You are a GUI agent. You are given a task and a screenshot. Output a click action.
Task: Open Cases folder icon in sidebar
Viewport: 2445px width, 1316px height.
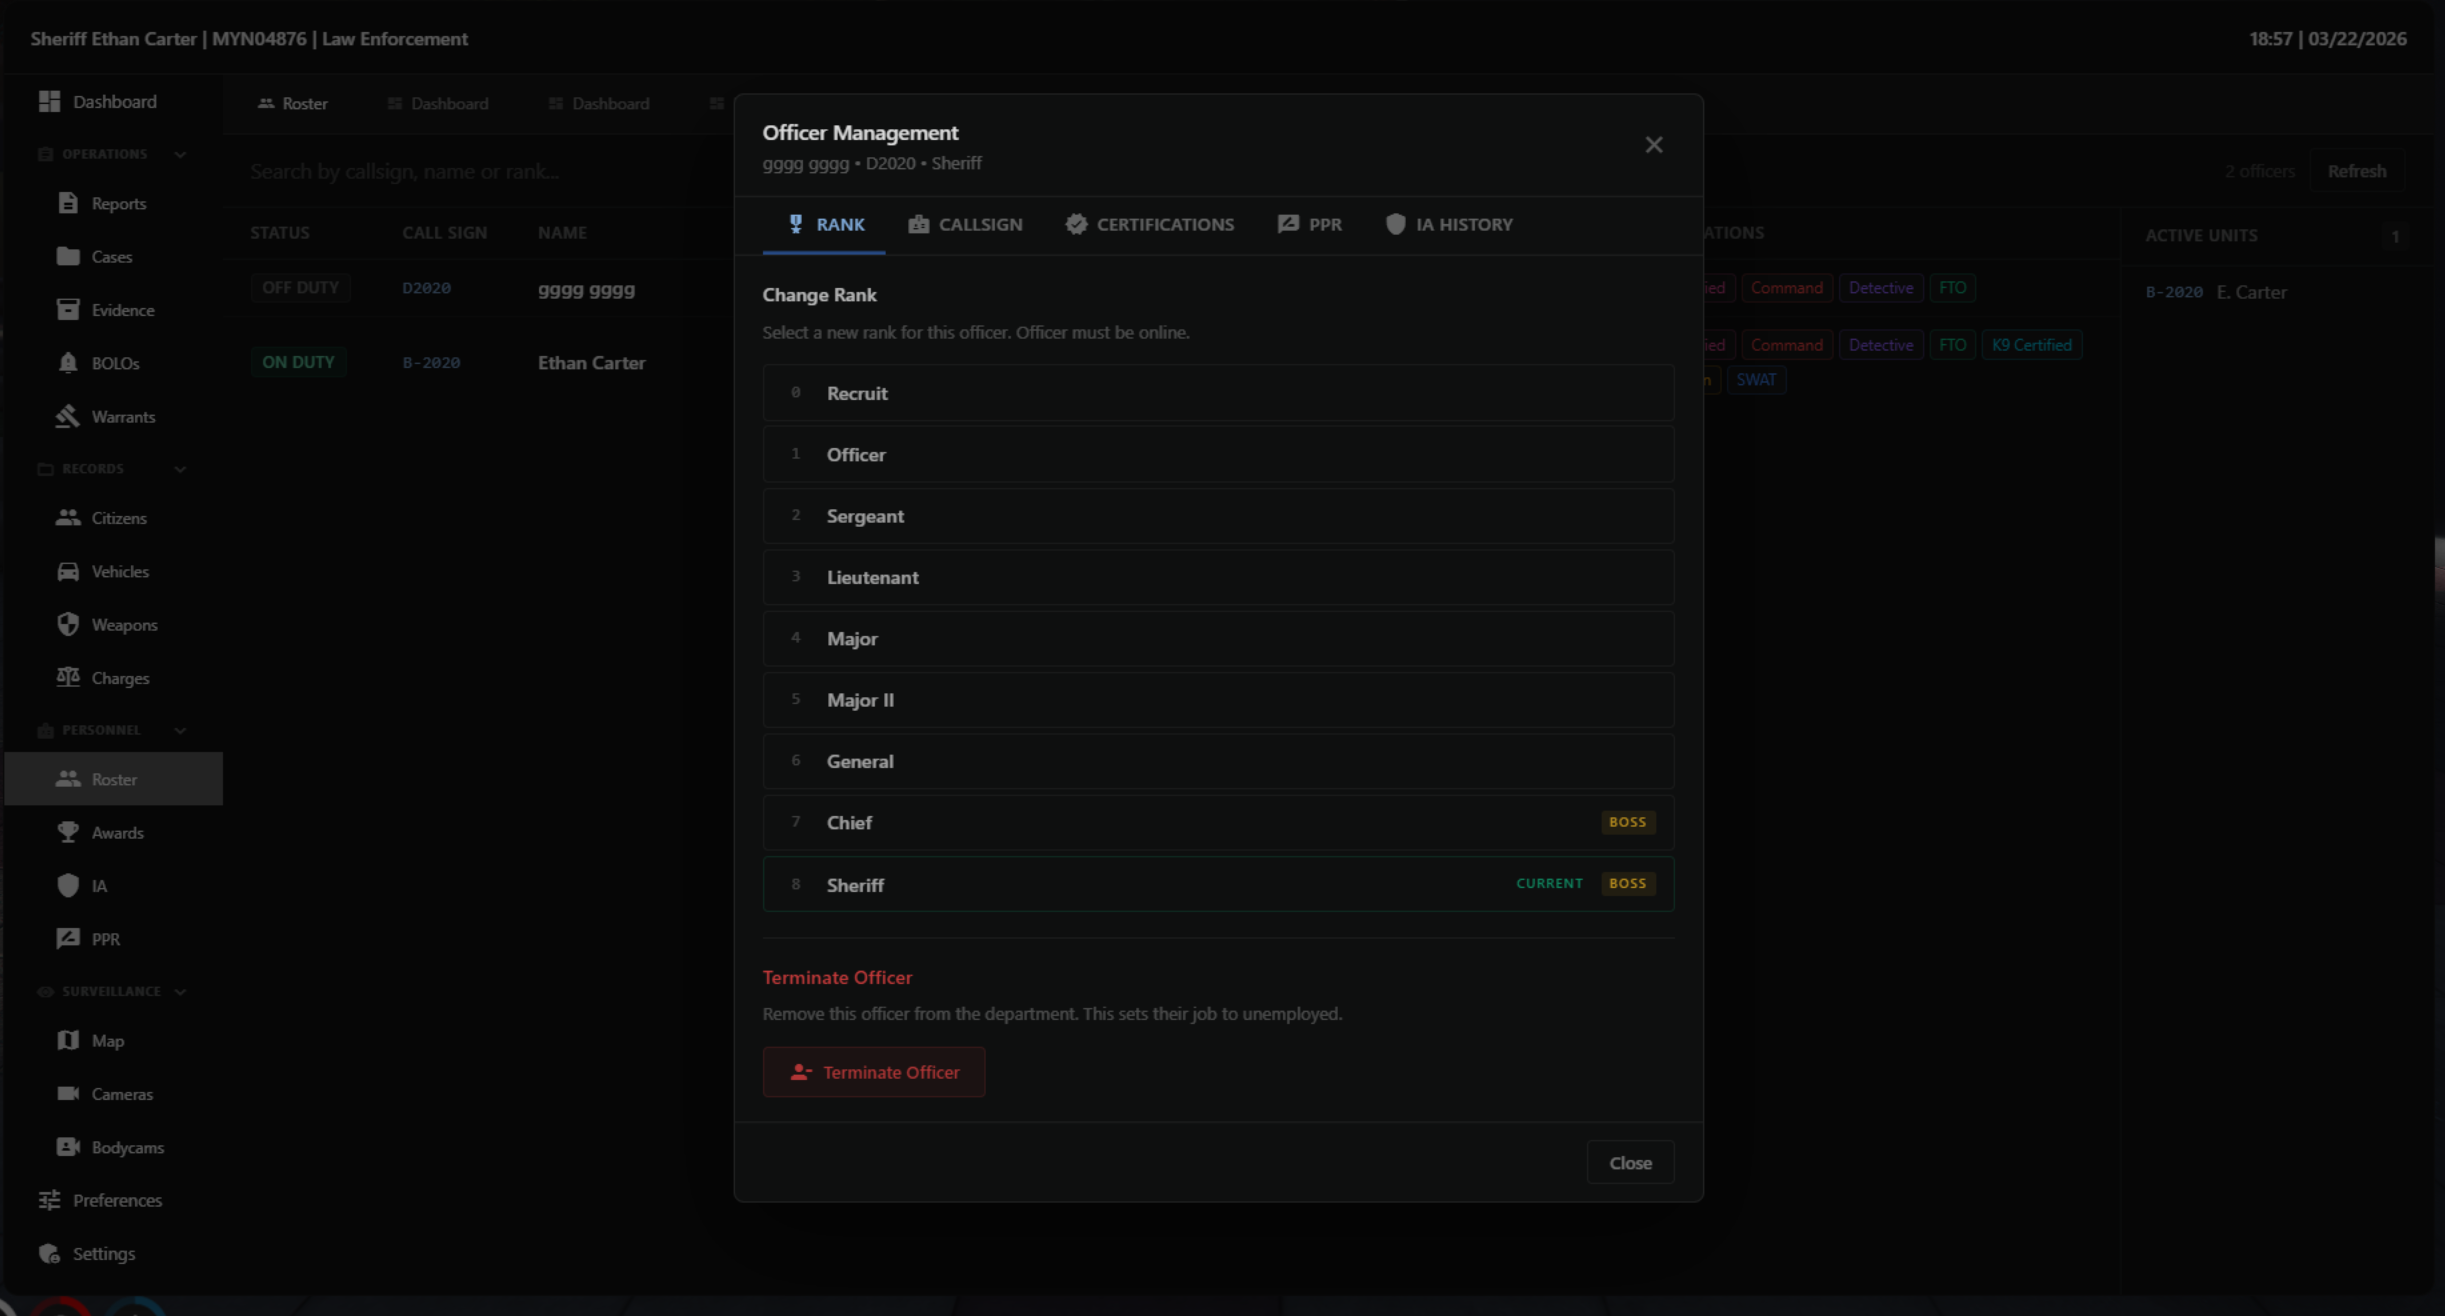tap(68, 256)
